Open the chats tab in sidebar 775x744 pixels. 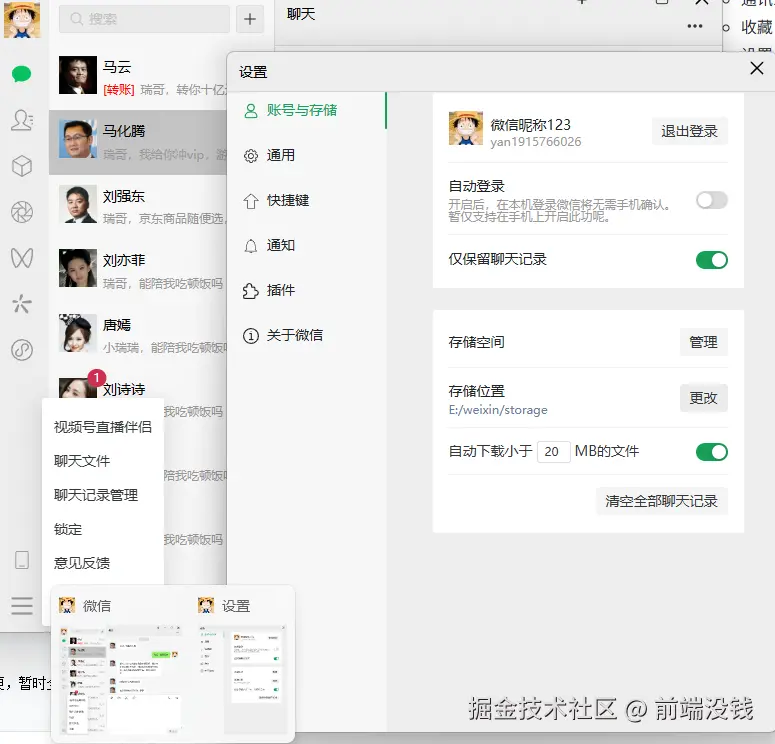click(x=22, y=74)
